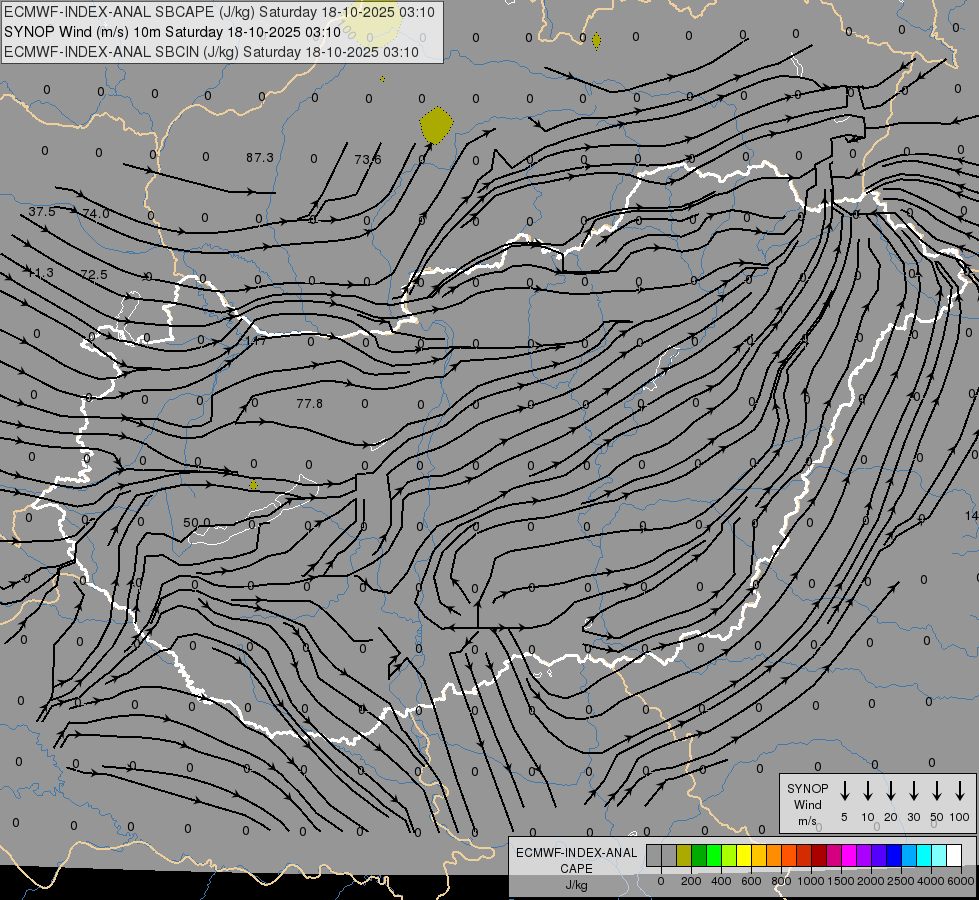Click the ECMWF-INDEX-ANAL CAPE legend label

[576, 861]
